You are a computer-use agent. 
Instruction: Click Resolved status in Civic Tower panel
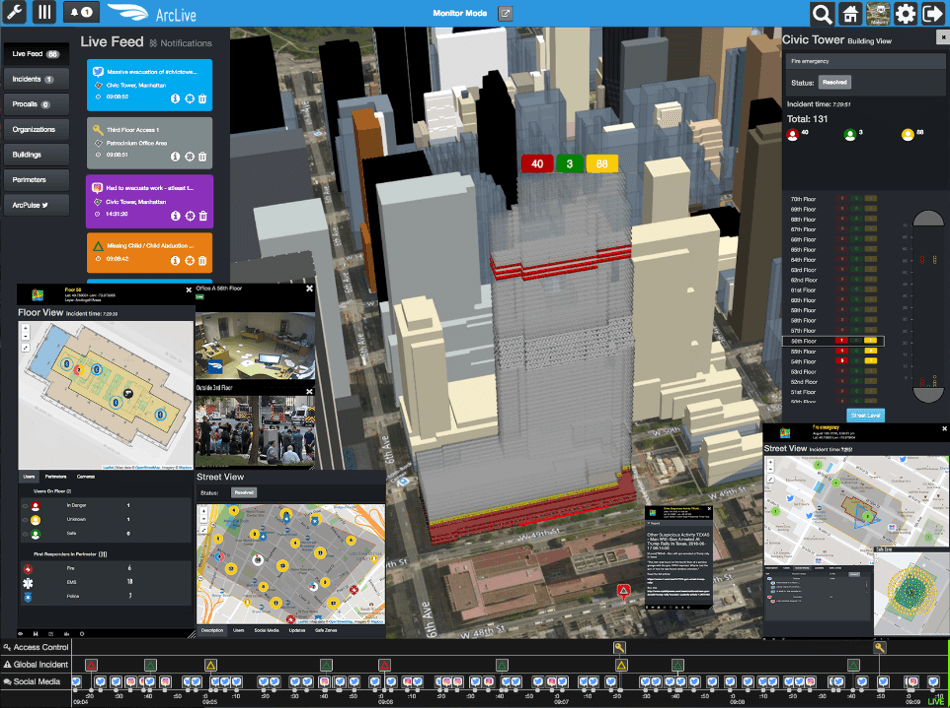click(x=835, y=83)
